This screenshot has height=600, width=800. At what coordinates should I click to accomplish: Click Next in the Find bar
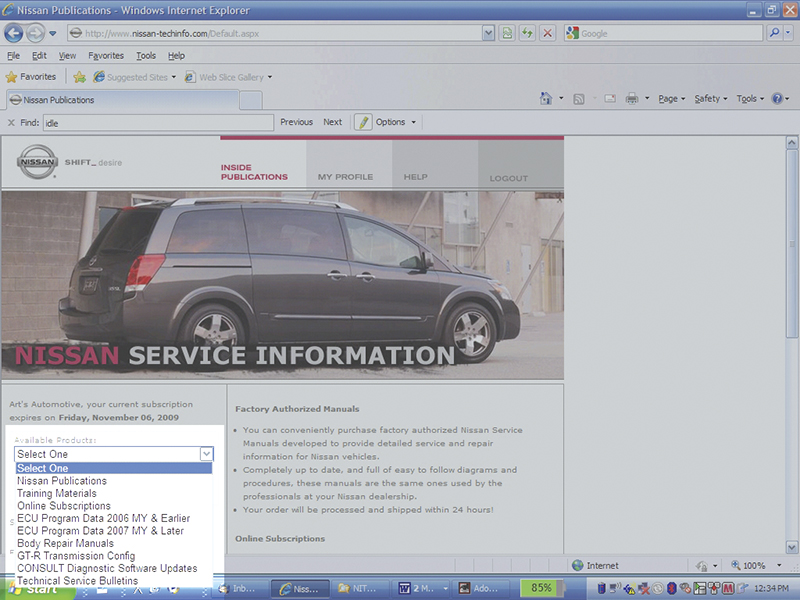click(x=333, y=122)
